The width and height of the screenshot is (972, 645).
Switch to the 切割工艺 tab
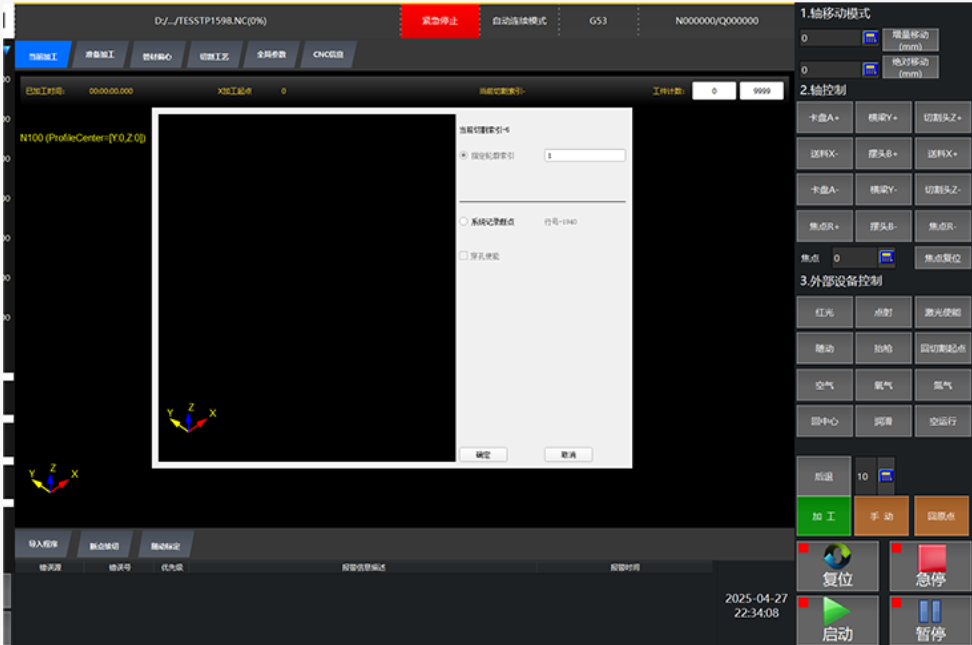click(213, 56)
